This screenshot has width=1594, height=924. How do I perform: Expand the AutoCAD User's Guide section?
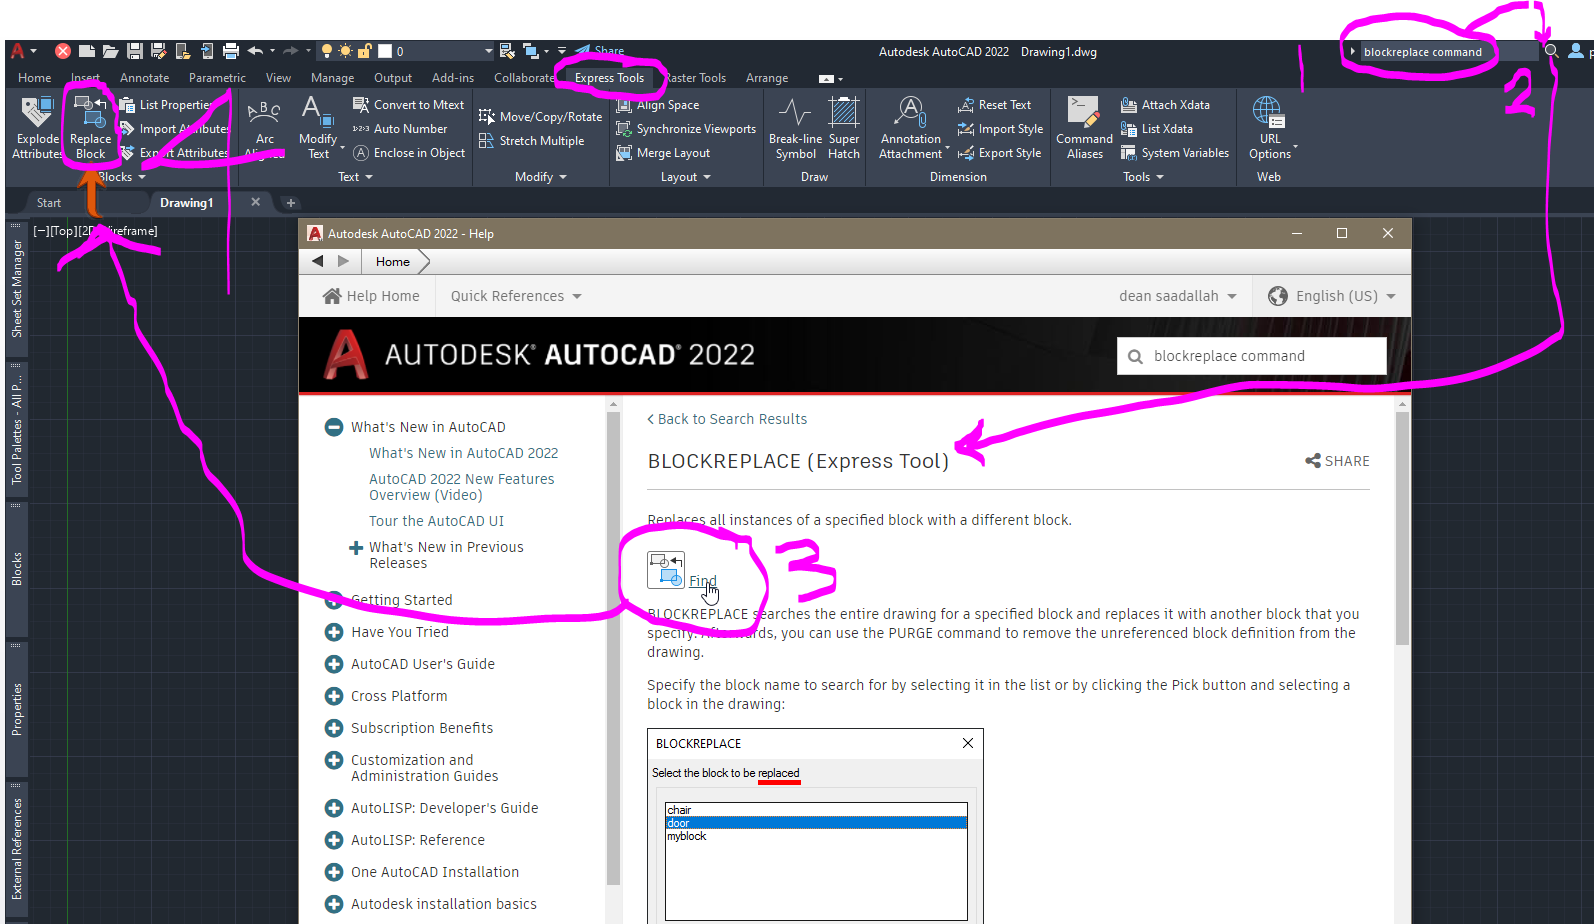tap(334, 664)
